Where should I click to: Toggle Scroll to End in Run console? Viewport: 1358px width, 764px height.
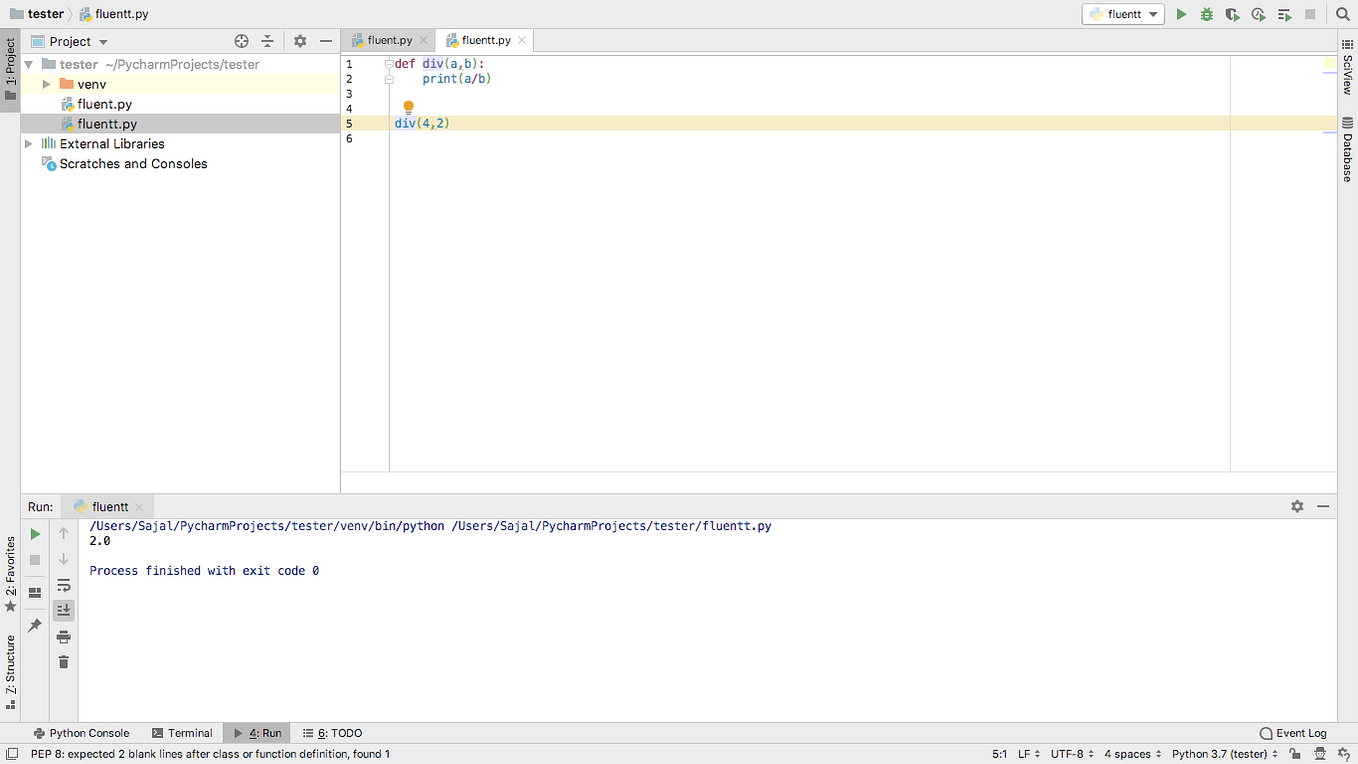pyautogui.click(x=63, y=610)
